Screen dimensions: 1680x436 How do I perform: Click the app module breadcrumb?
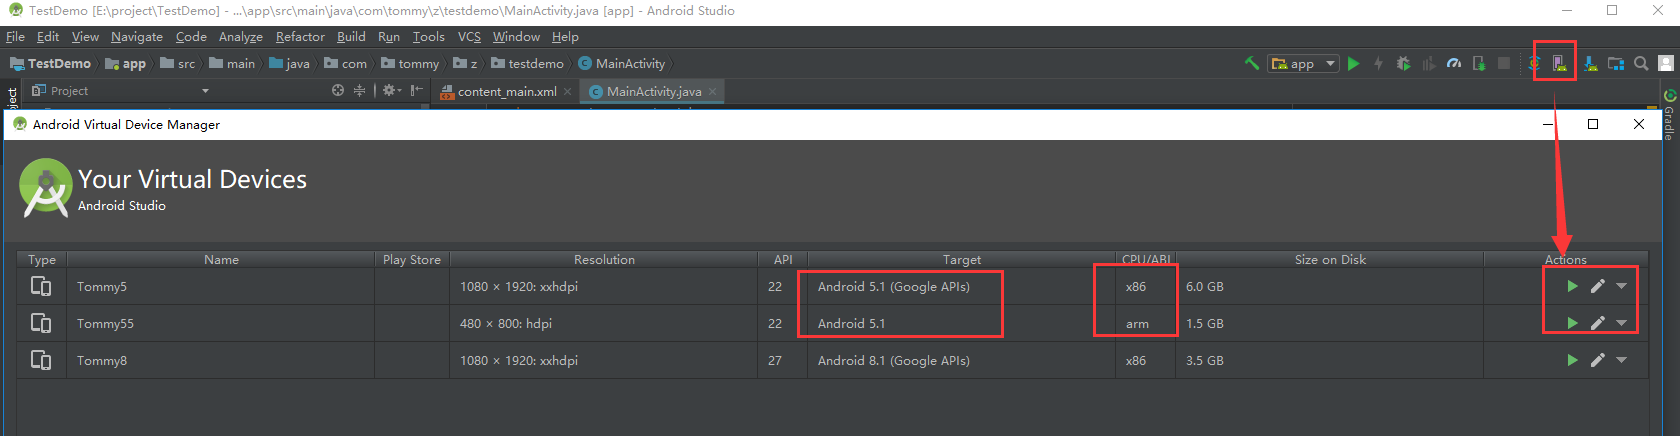[x=126, y=63]
